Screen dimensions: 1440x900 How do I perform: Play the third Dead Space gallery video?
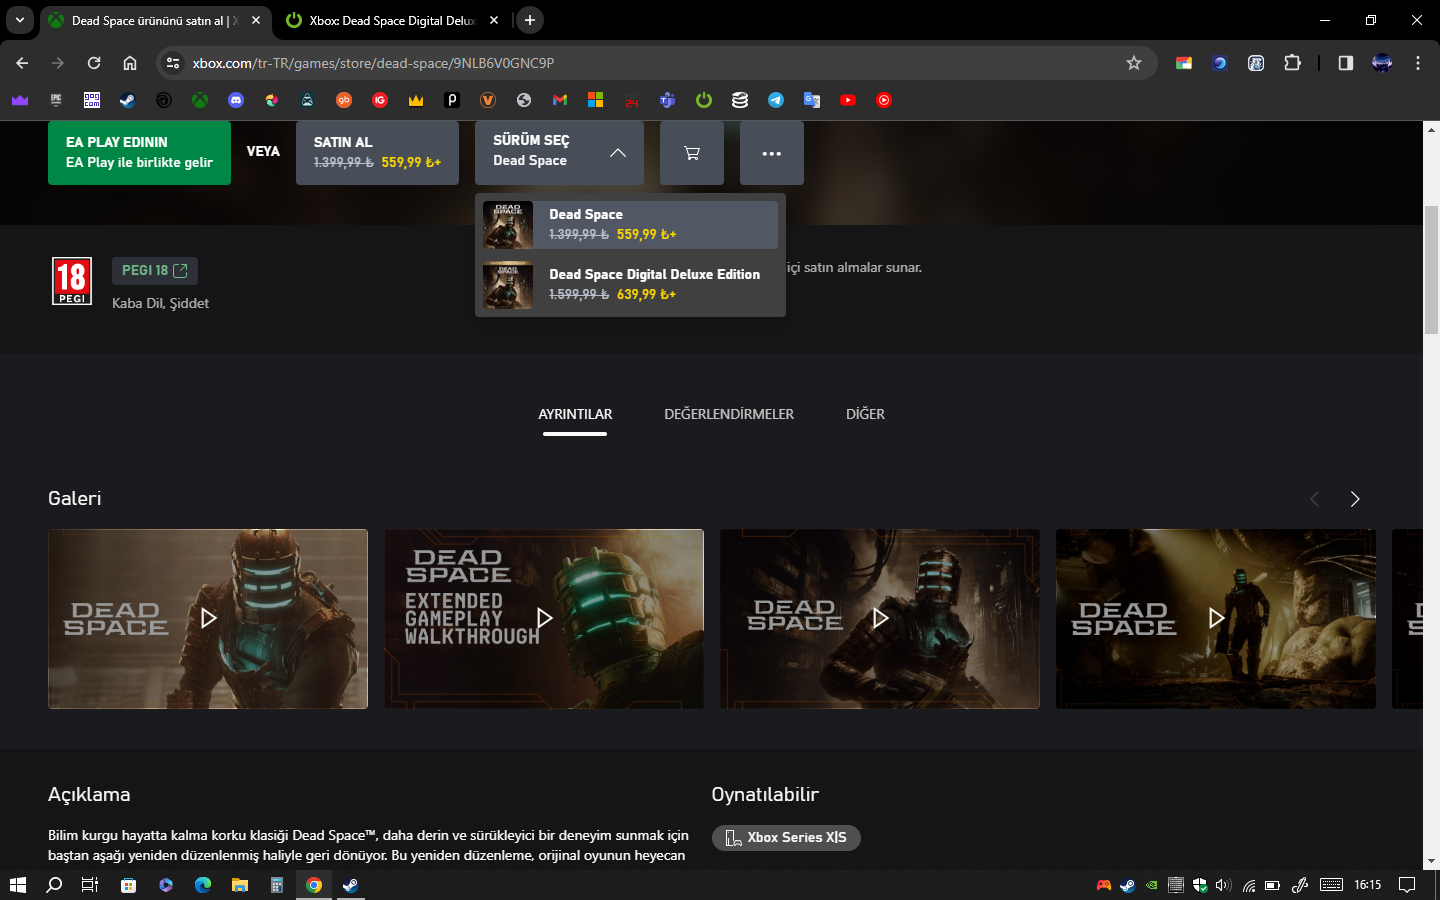(880, 619)
